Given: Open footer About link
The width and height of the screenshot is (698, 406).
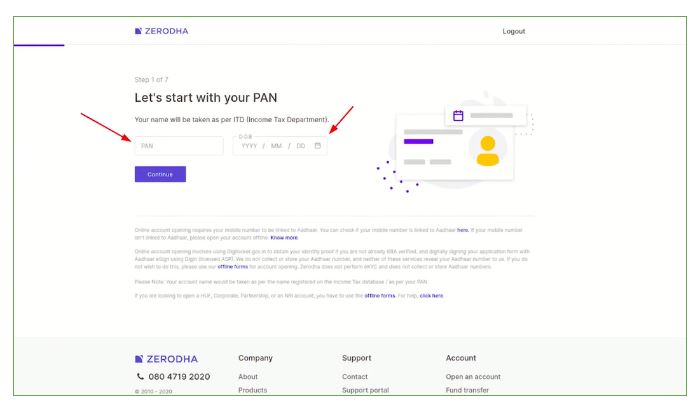Looking at the screenshot, I should [x=248, y=376].
